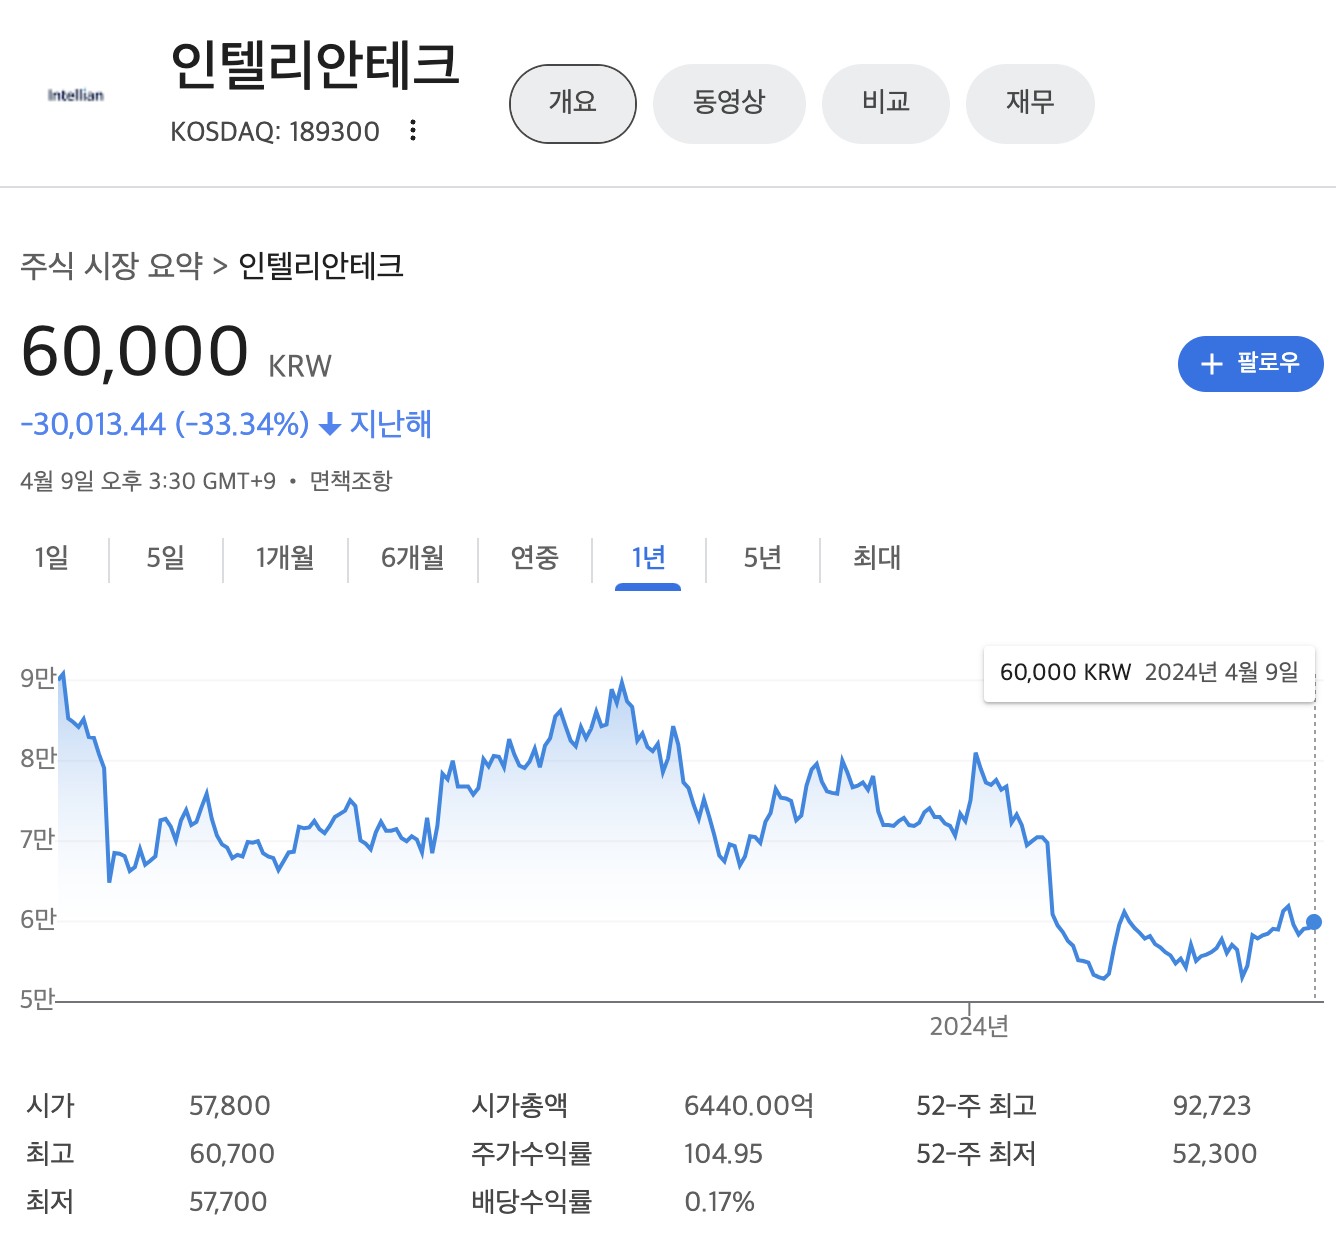The width and height of the screenshot is (1336, 1244).
Task: Click the Intellian company logo
Action: click(x=76, y=95)
